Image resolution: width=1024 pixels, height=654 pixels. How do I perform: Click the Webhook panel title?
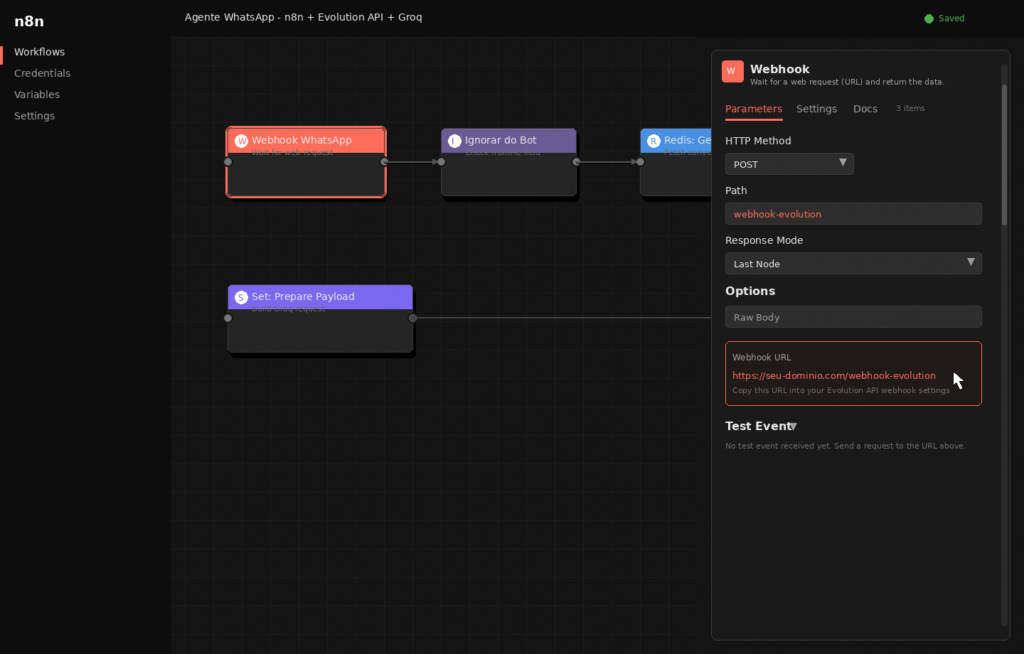pos(780,69)
